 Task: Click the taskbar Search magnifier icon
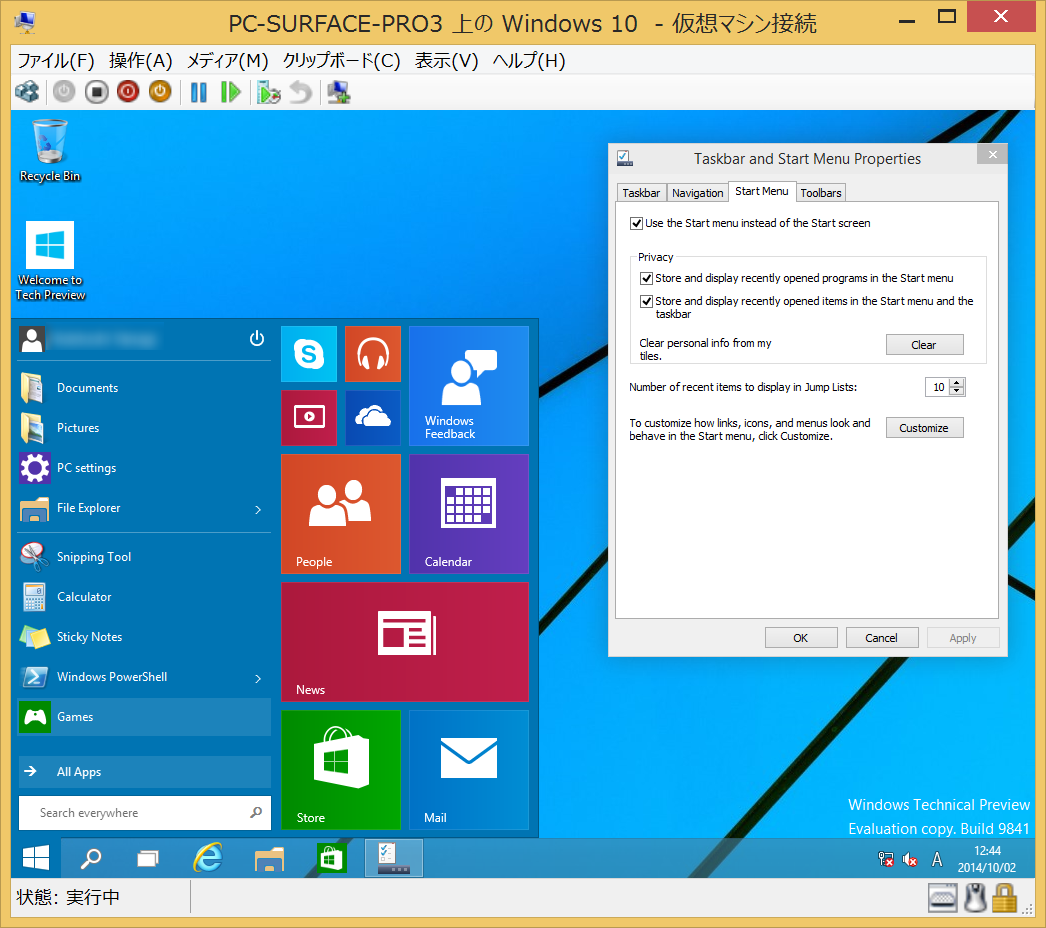(x=91, y=858)
